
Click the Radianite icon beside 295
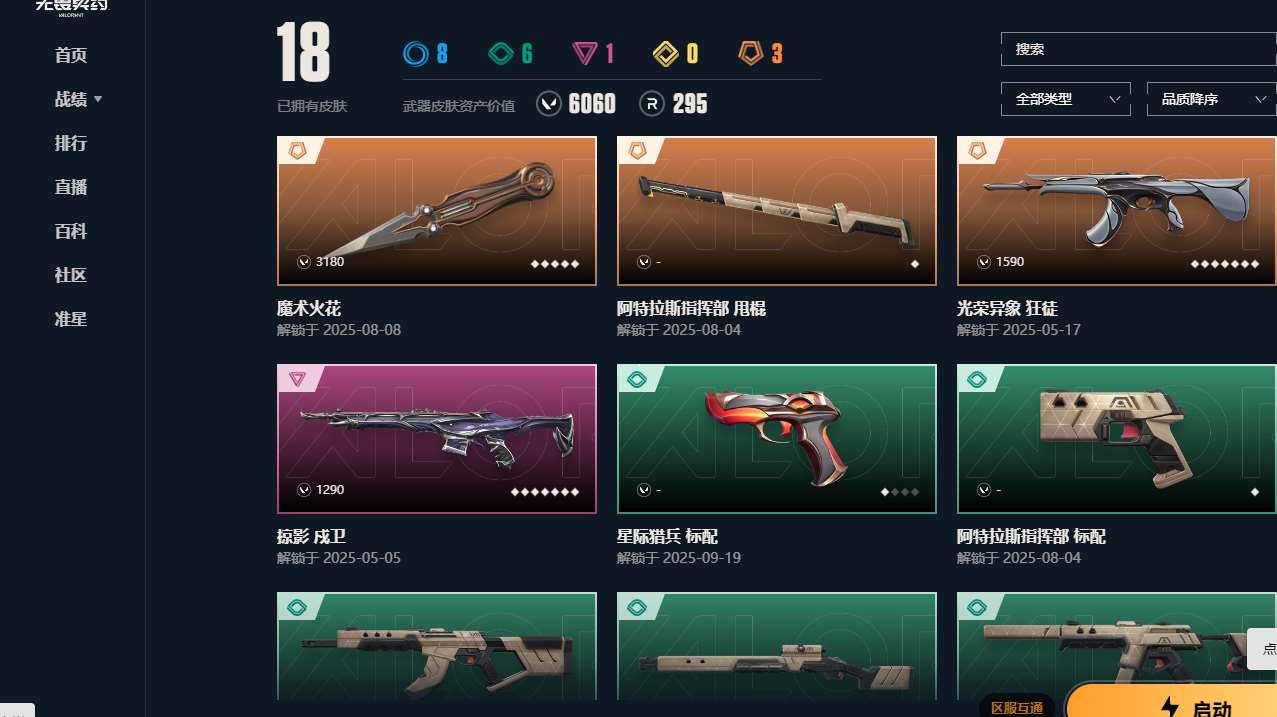tap(652, 103)
